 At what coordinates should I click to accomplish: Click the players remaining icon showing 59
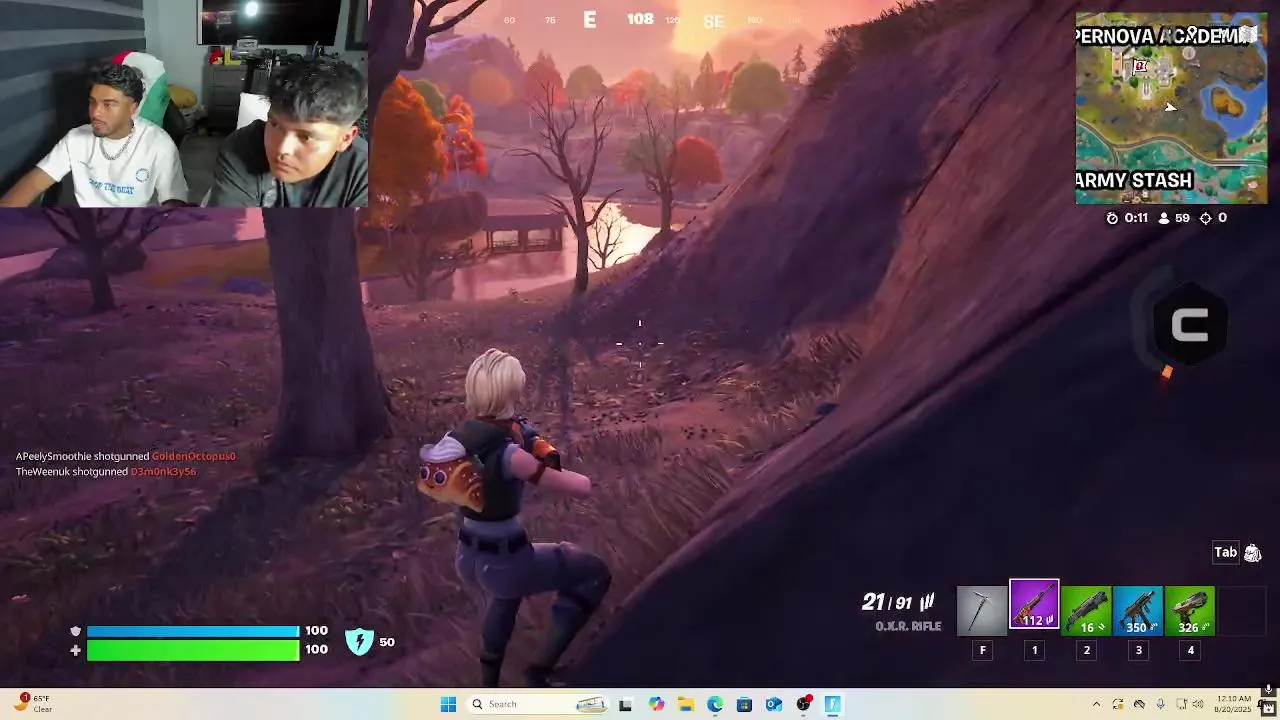coord(1163,218)
